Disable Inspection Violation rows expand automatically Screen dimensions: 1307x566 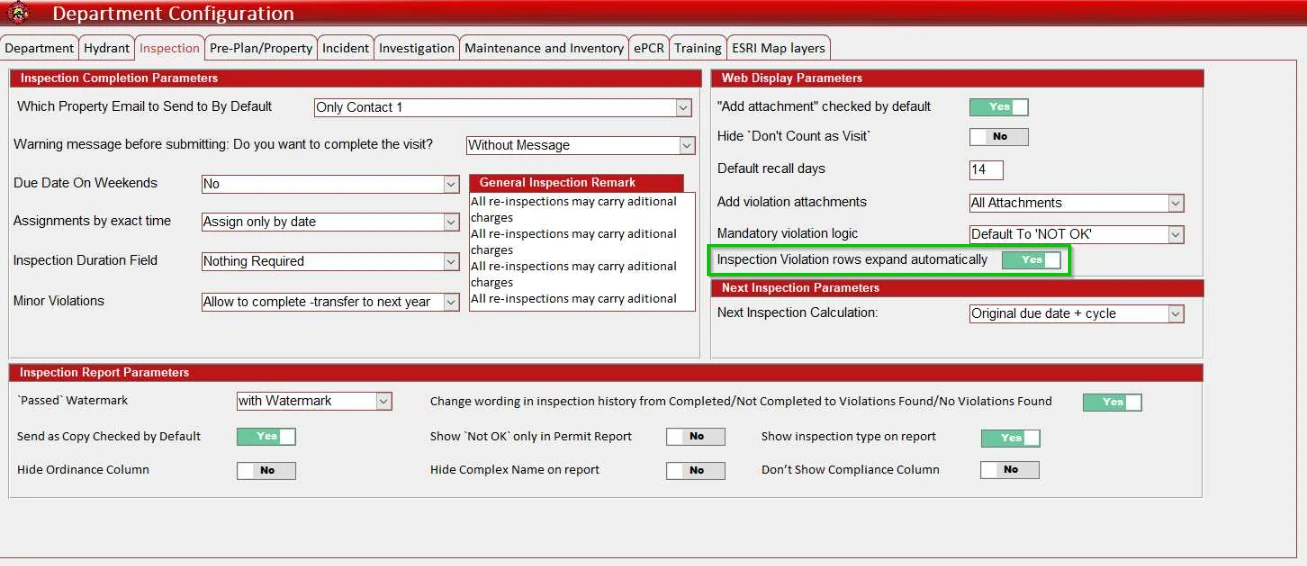[1031, 260]
